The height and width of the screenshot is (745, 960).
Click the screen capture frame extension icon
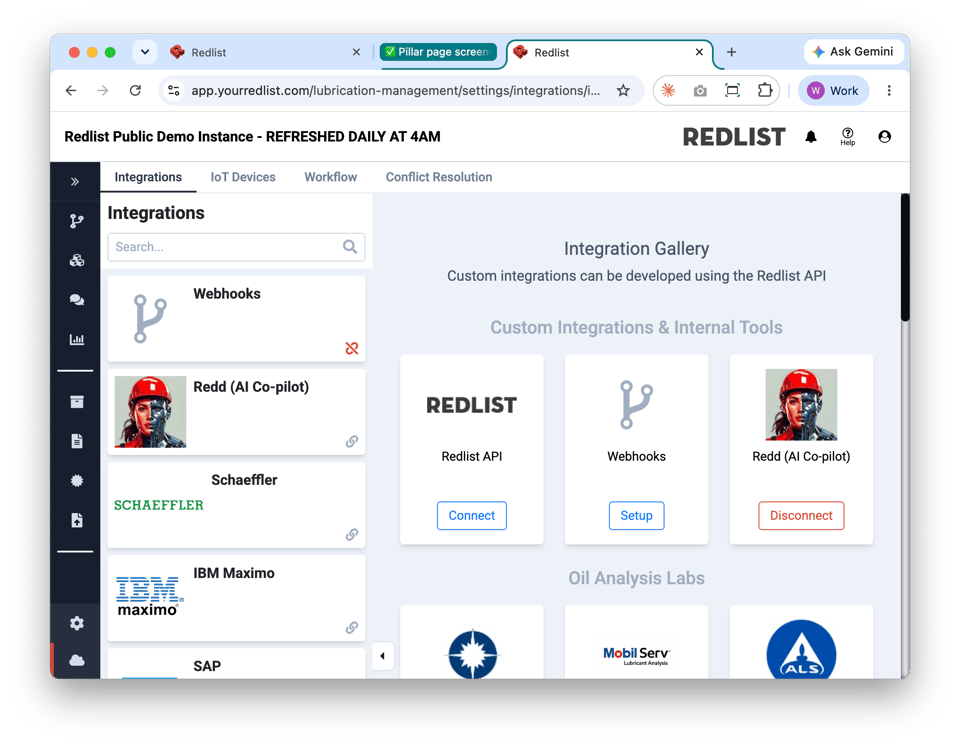coord(732,91)
